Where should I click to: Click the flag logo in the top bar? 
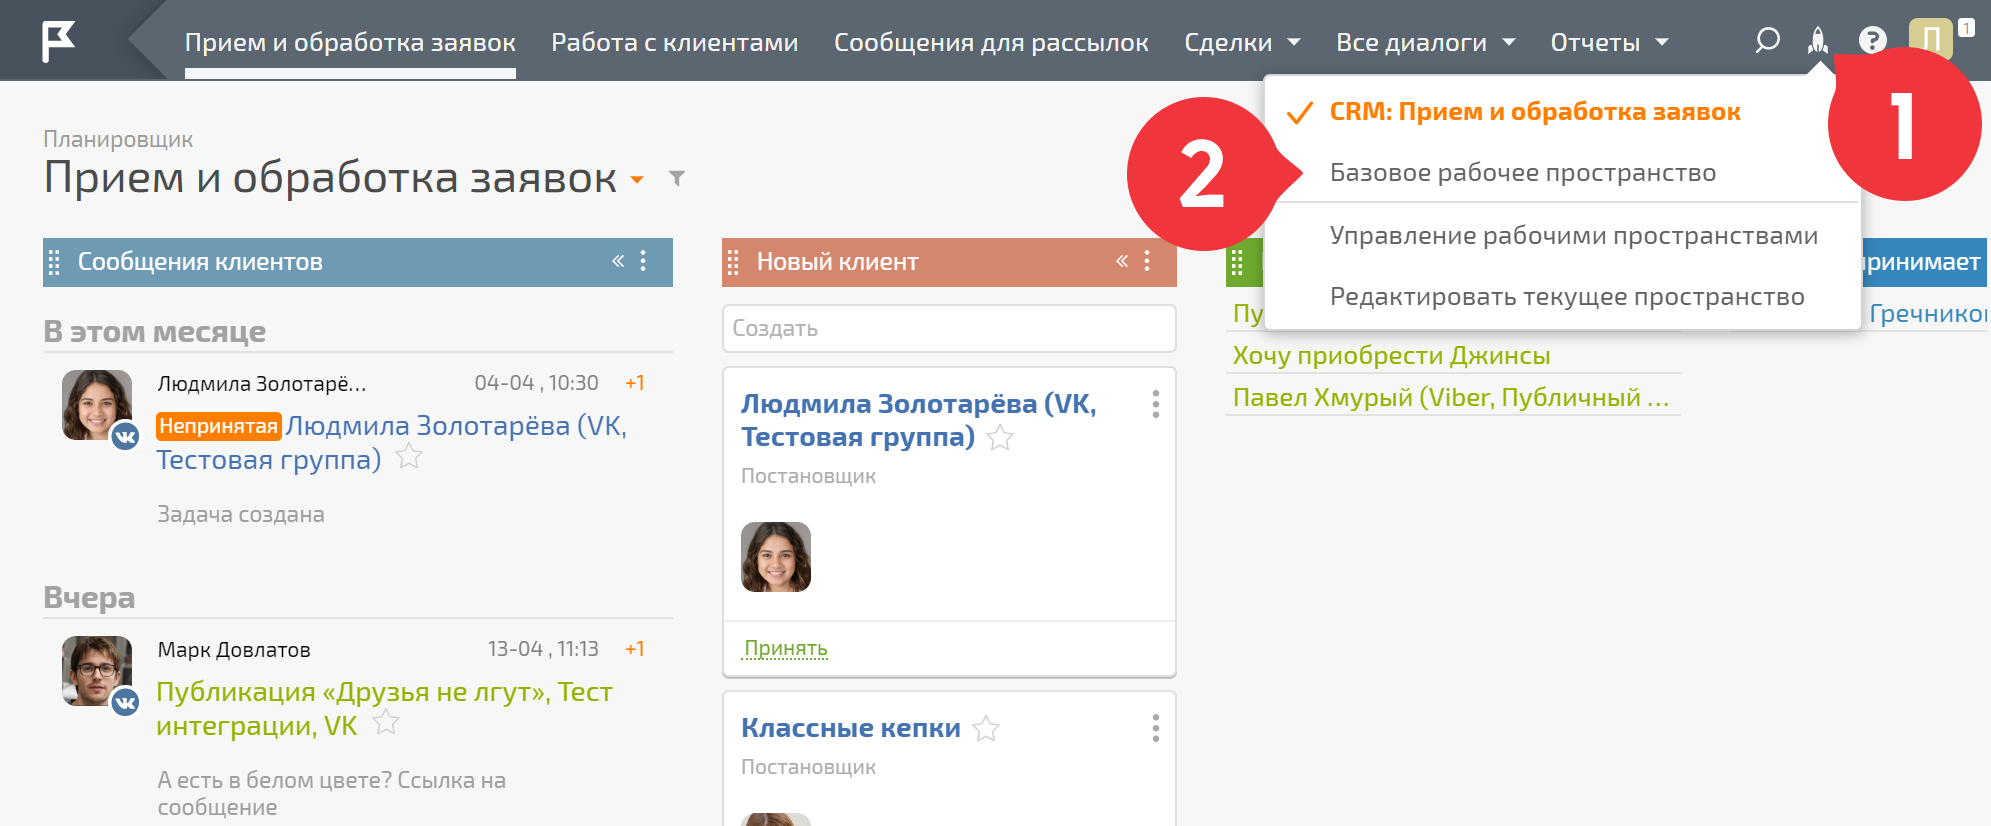58,41
